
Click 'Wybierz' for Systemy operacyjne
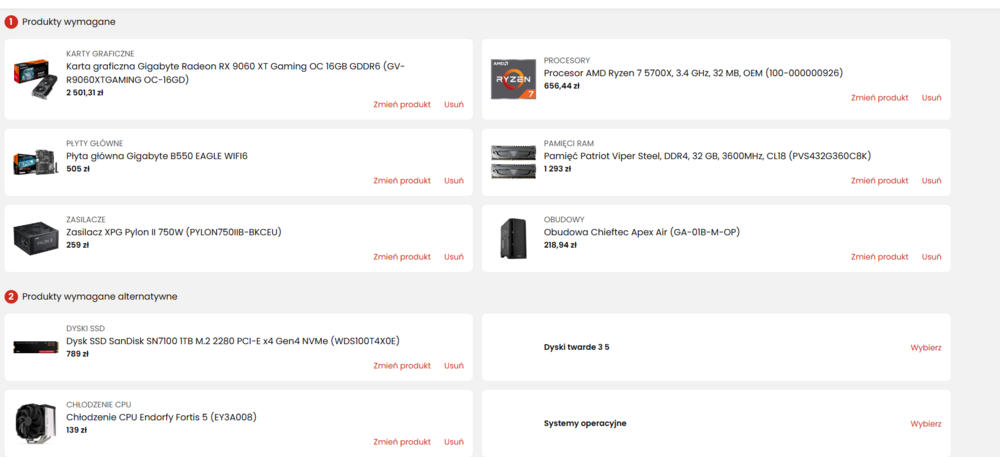coord(926,424)
